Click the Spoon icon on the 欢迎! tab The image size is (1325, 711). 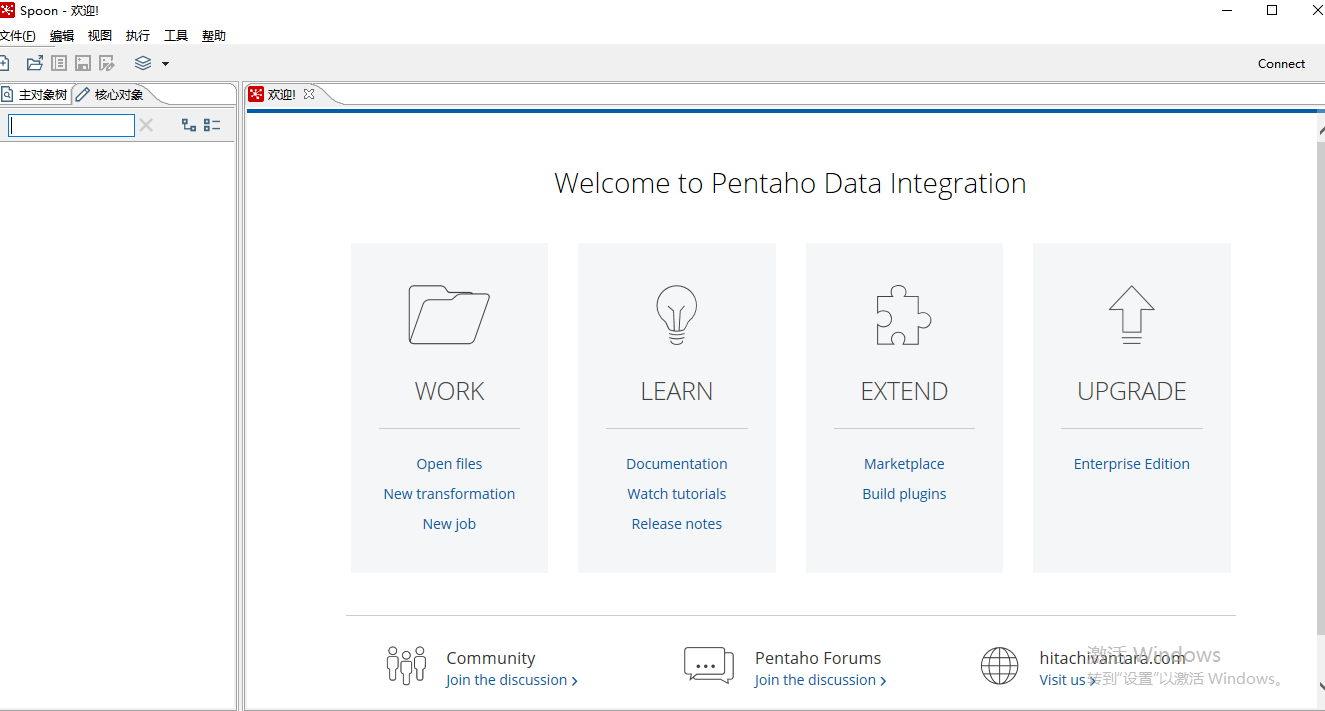pos(256,94)
